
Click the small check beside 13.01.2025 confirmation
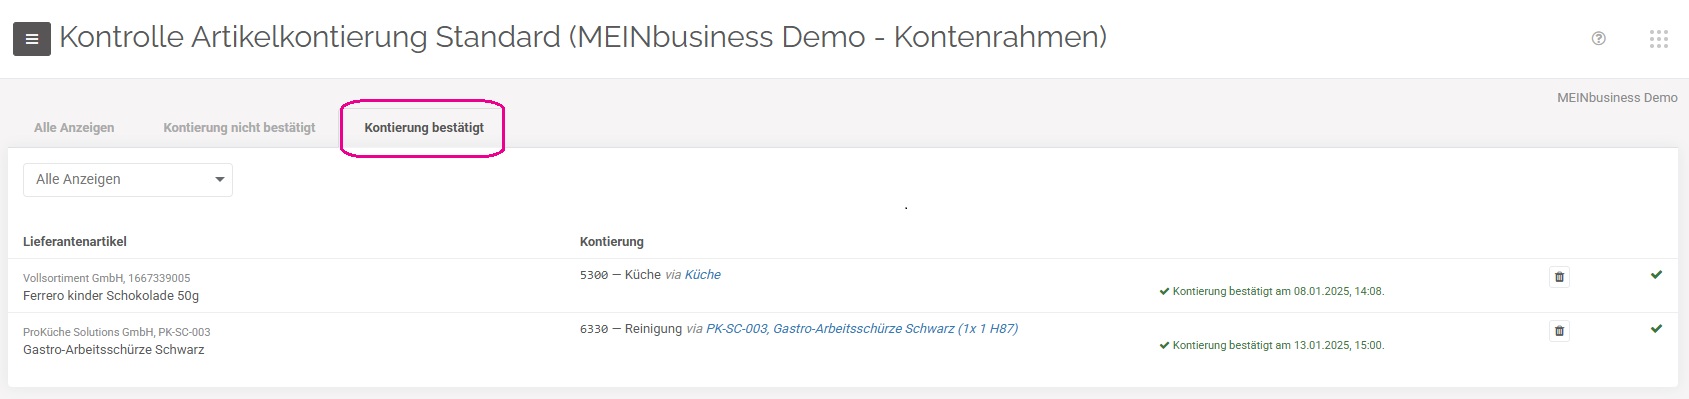[1164, 346]
